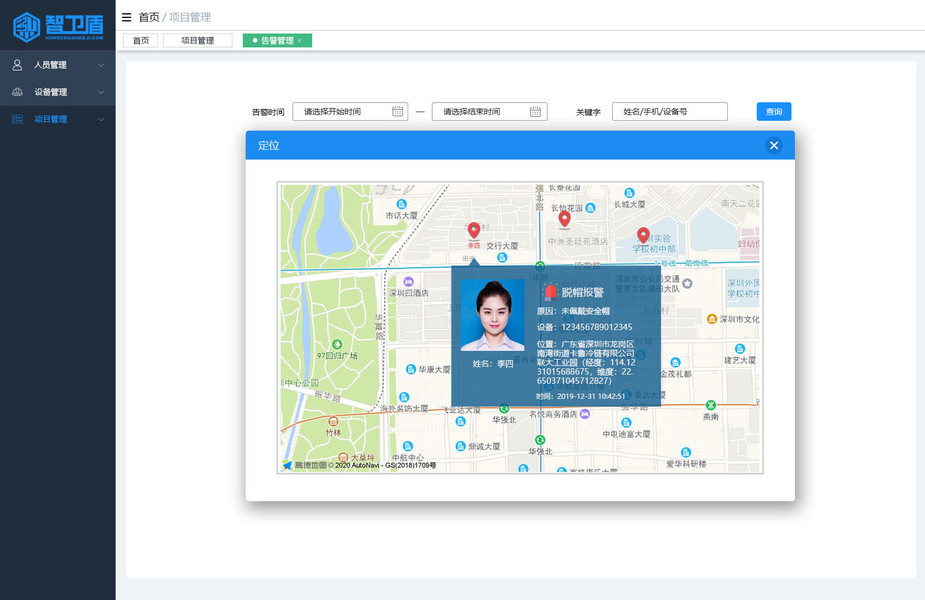Click the 项目管理 list icon
The image size is (925, 600).
click(17, 119)
